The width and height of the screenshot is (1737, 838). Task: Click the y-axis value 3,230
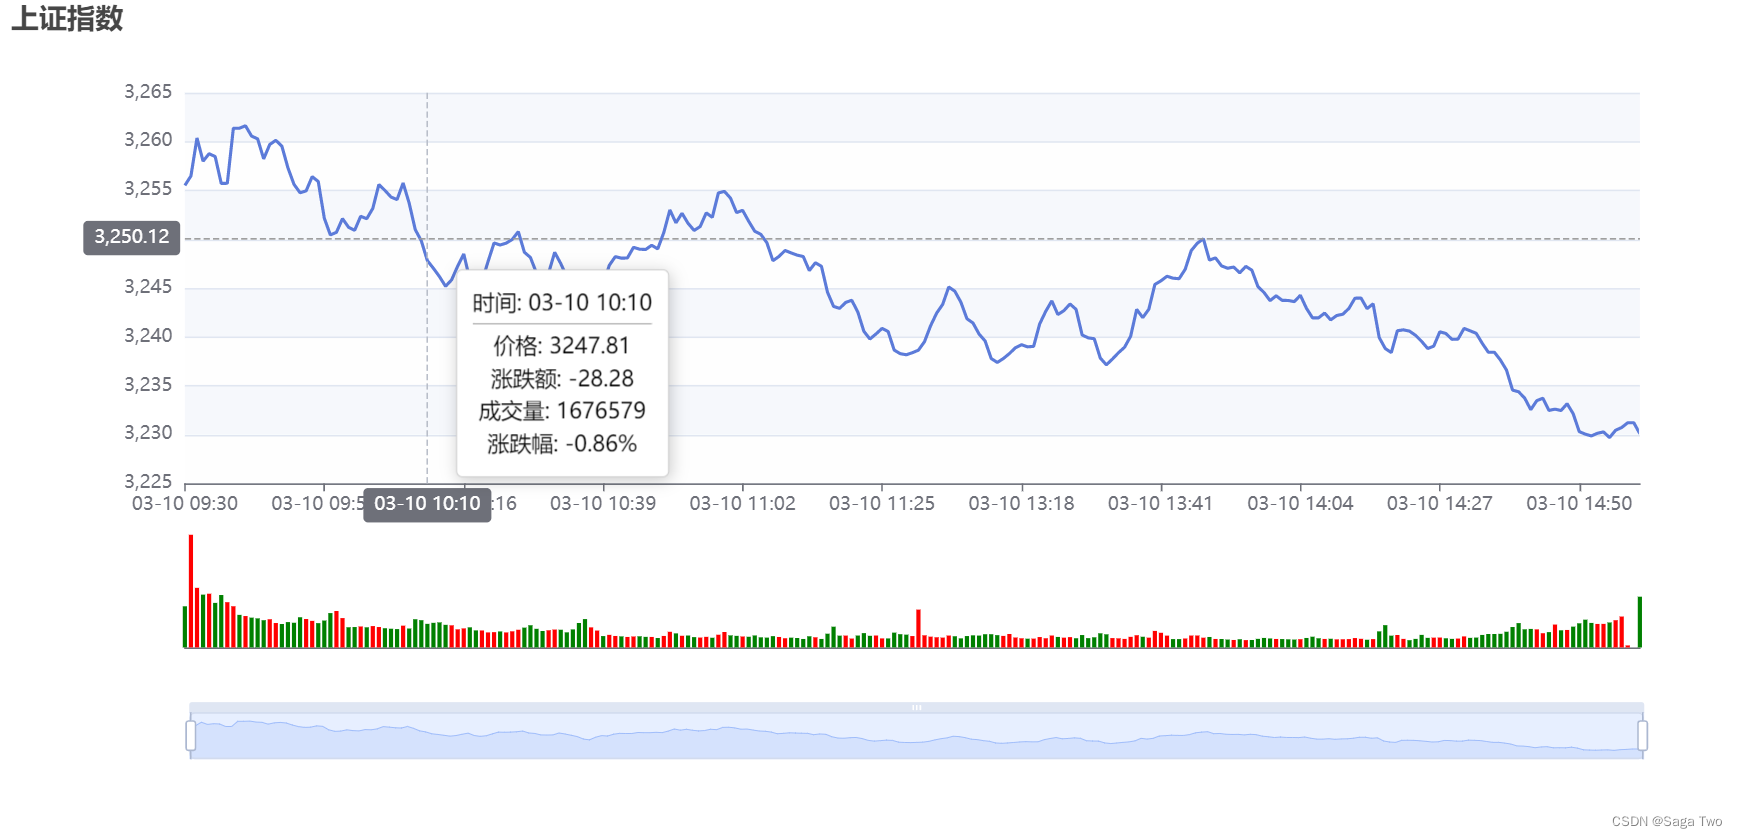tap(148, 433)
